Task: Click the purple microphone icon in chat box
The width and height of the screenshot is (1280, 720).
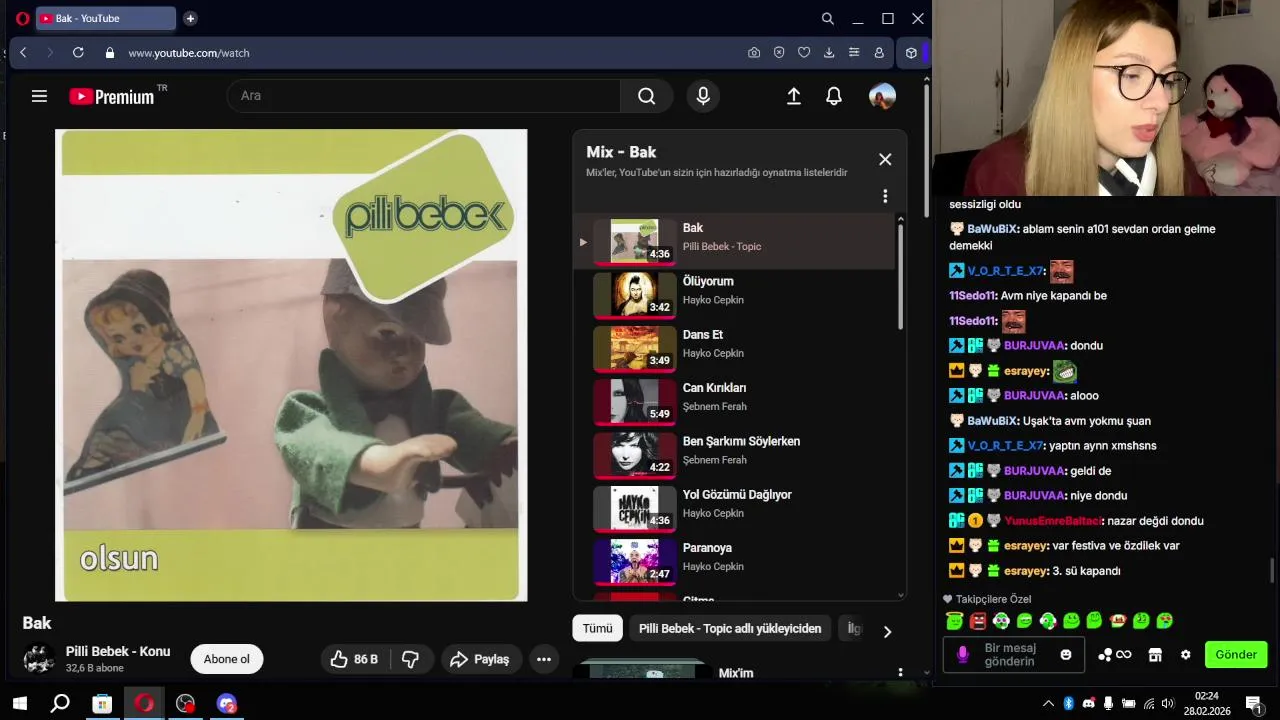Action: tap(963, 655)
